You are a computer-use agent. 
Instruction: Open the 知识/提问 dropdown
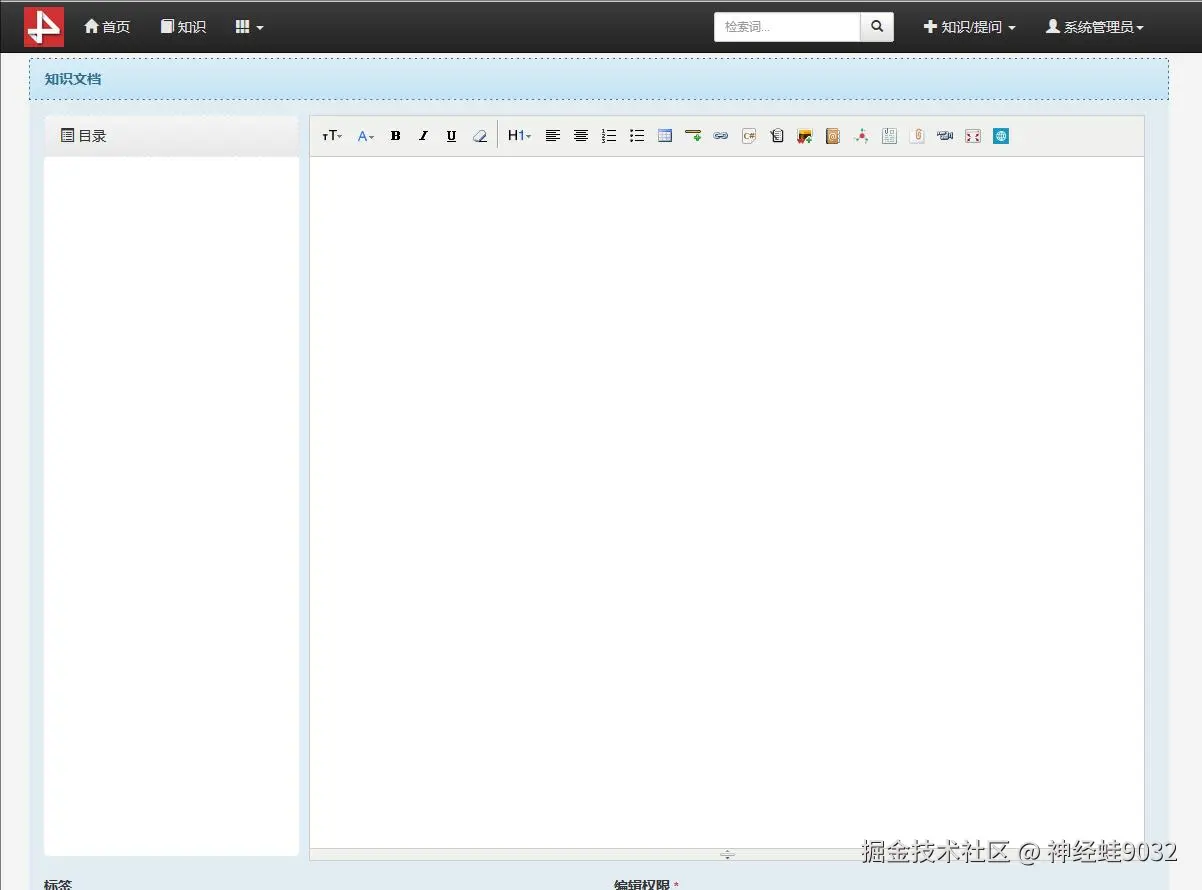969,27
